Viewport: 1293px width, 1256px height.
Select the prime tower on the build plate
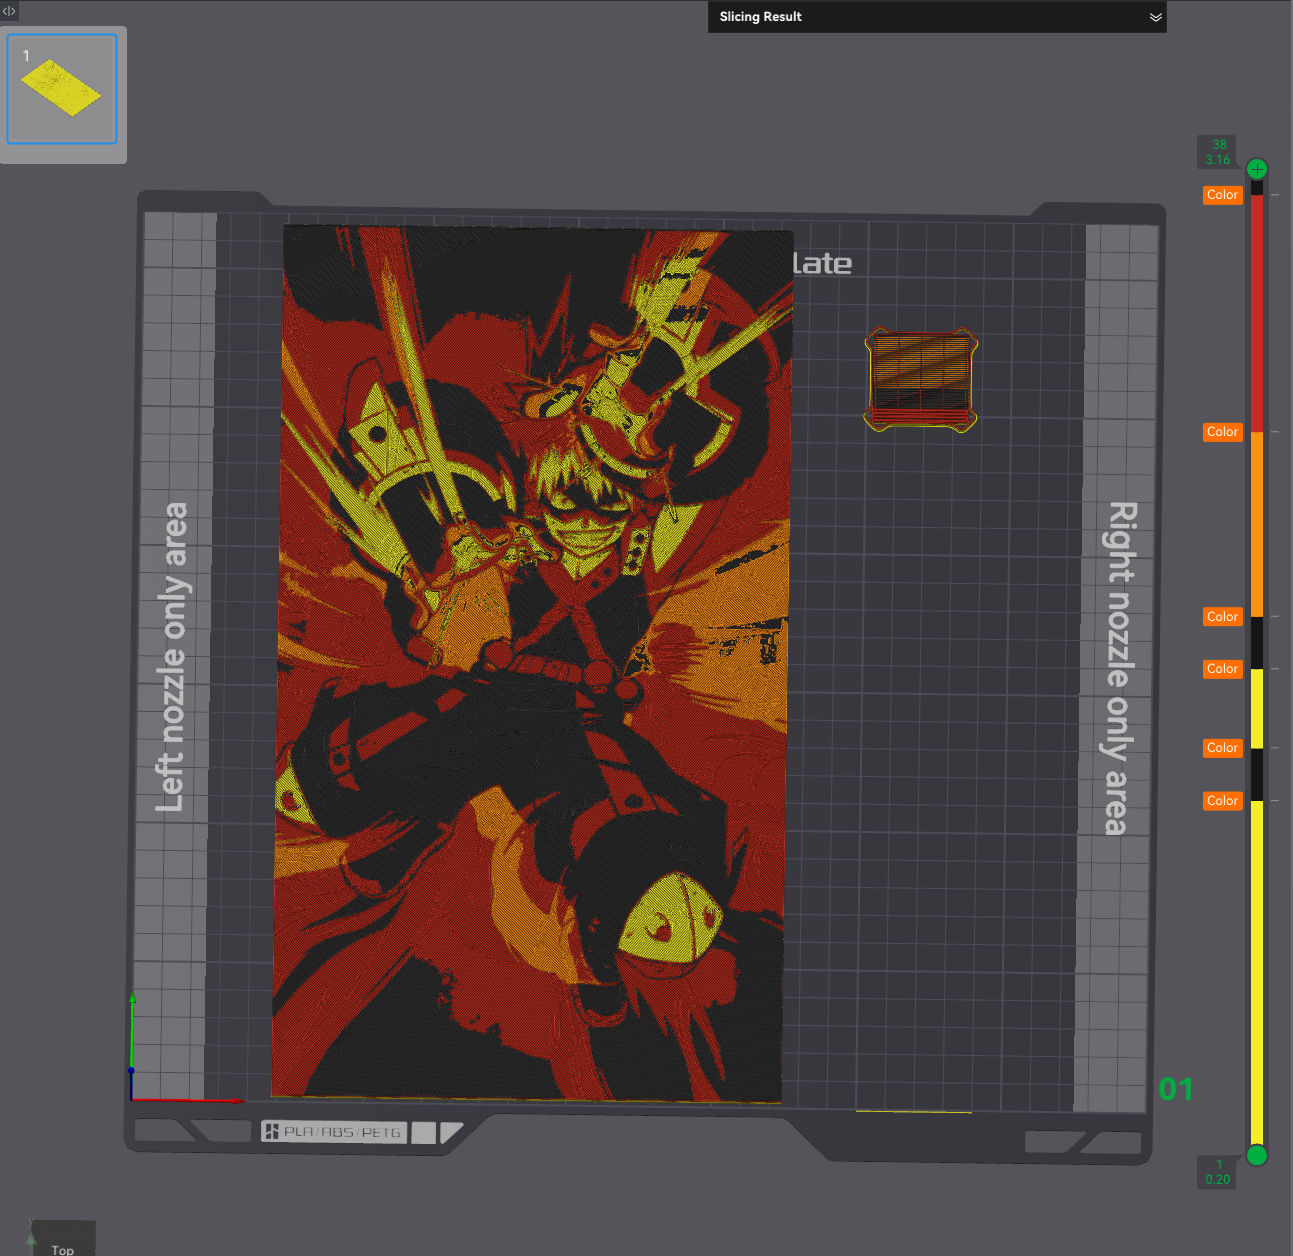pos(921,380)
